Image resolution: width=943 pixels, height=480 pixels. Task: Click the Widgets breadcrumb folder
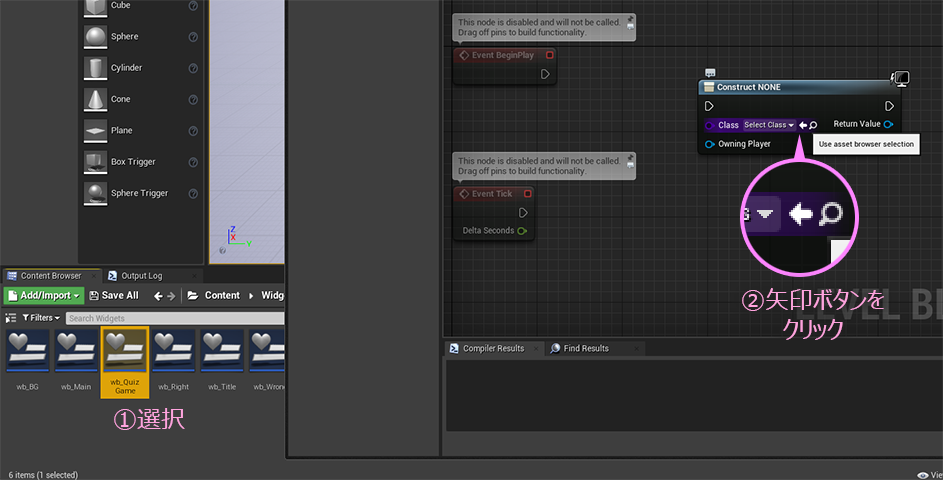[272, 295]
